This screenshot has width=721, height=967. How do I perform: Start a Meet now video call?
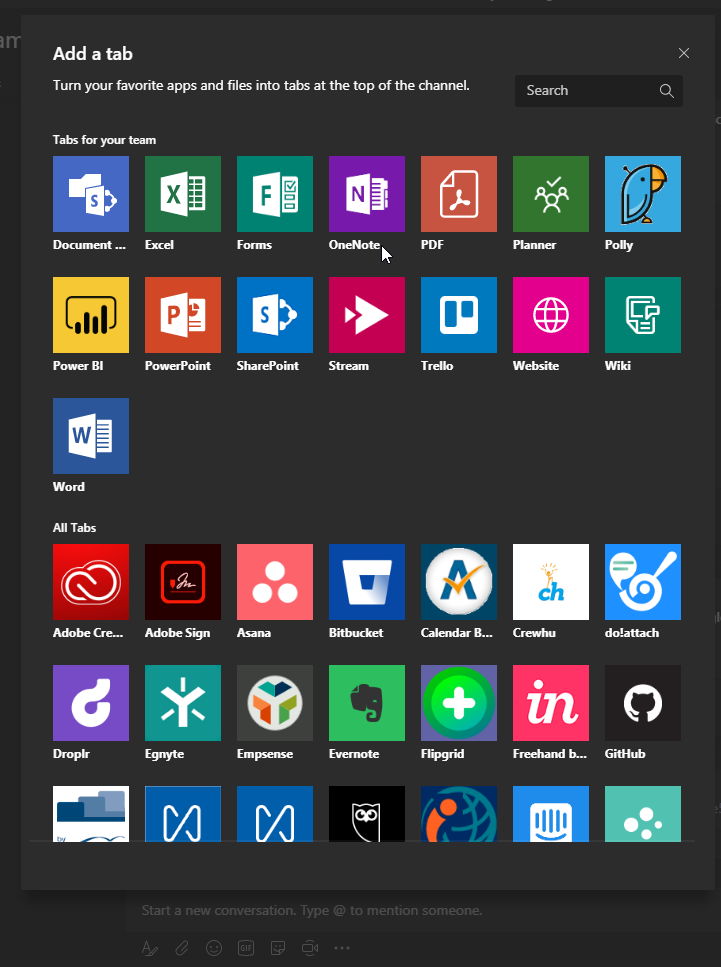(310, 948)
